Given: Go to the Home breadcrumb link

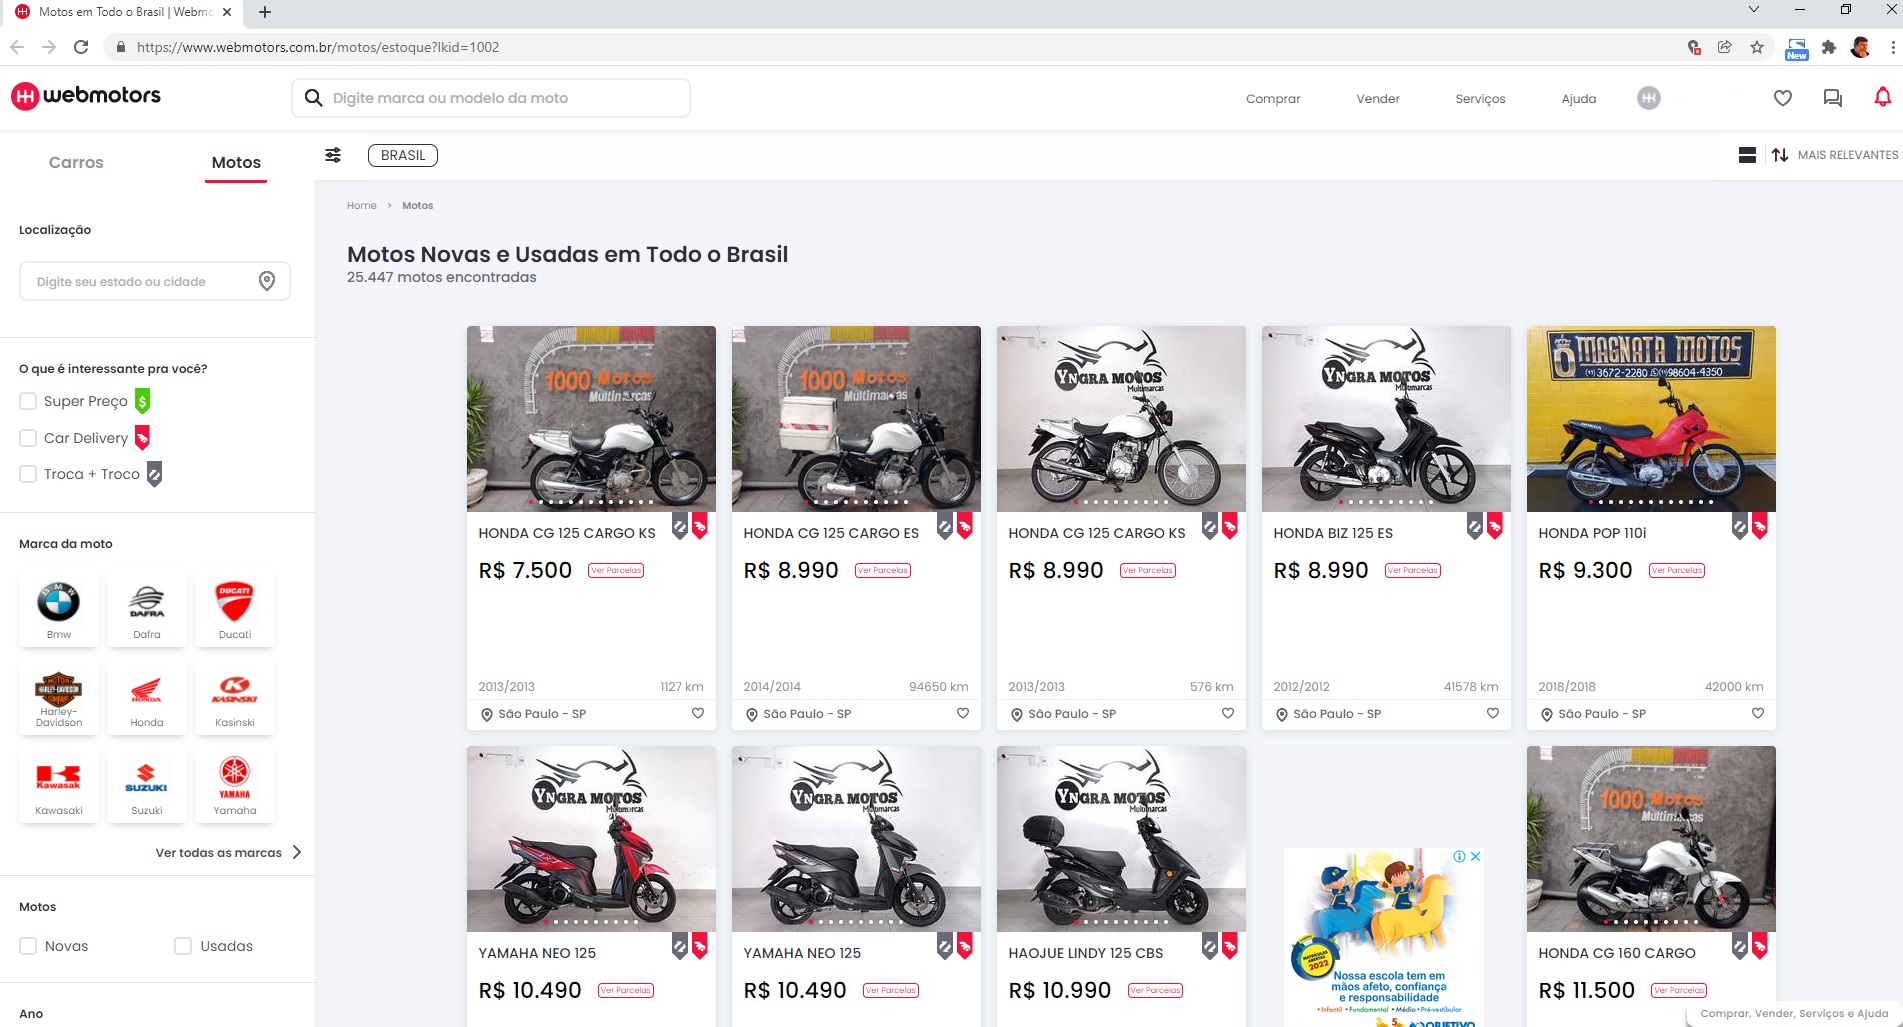Looking at the screenshot, I should pos(362,206).
